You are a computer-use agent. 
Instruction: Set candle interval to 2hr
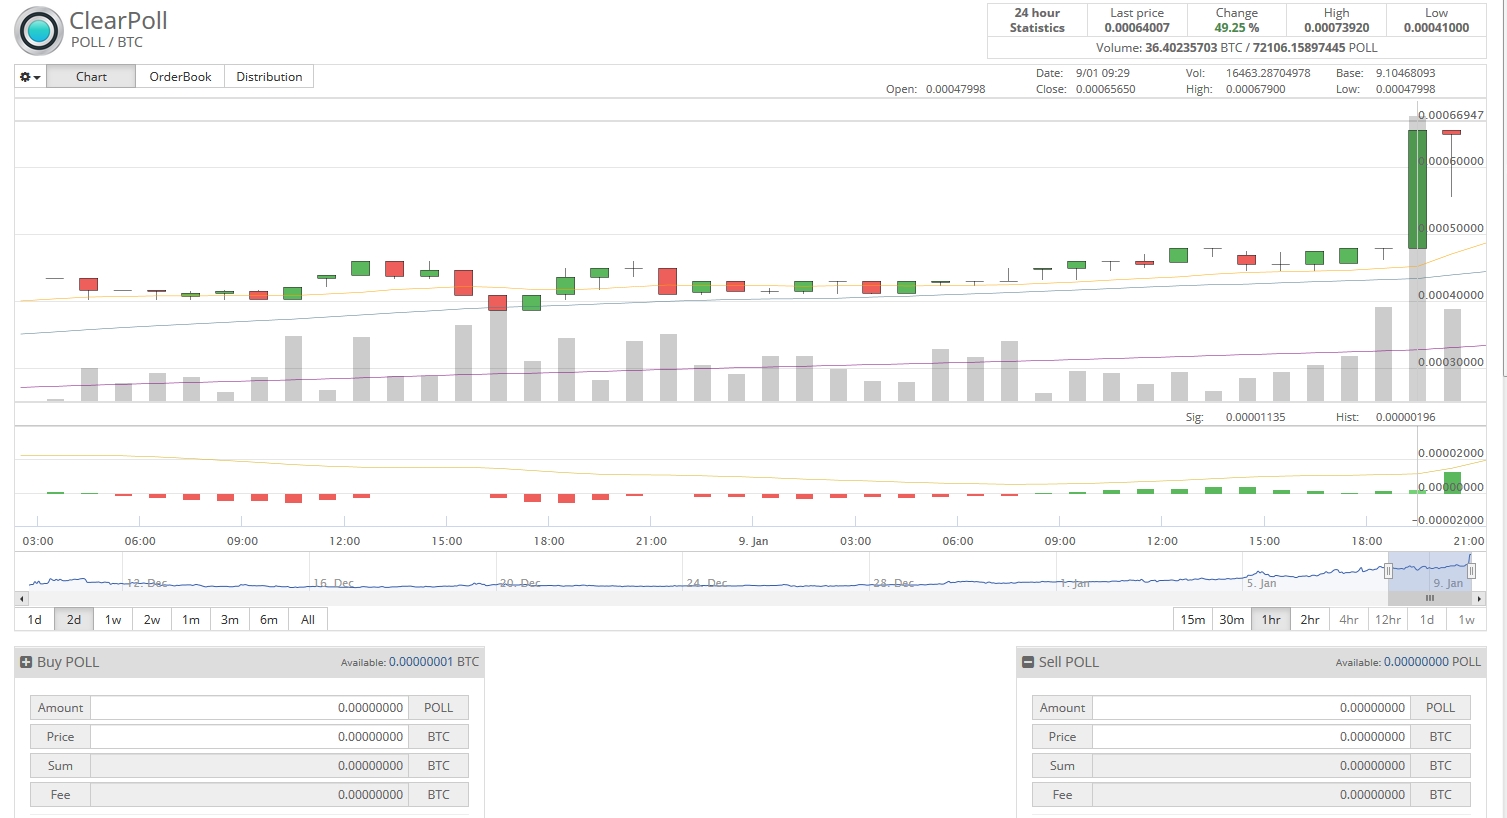[1310, 620]
